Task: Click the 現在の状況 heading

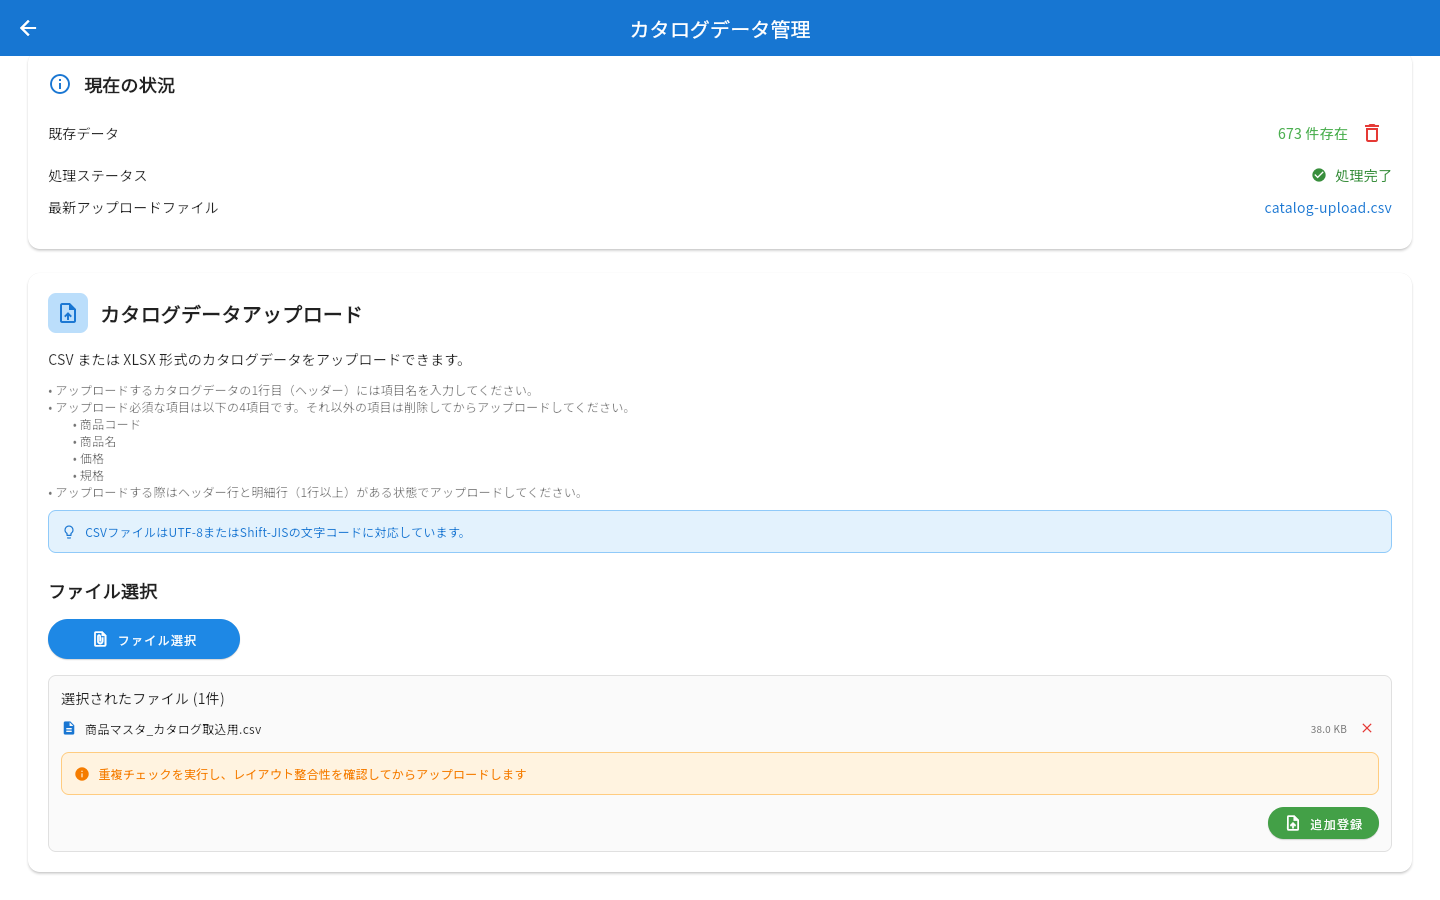Action: point(130,85)
